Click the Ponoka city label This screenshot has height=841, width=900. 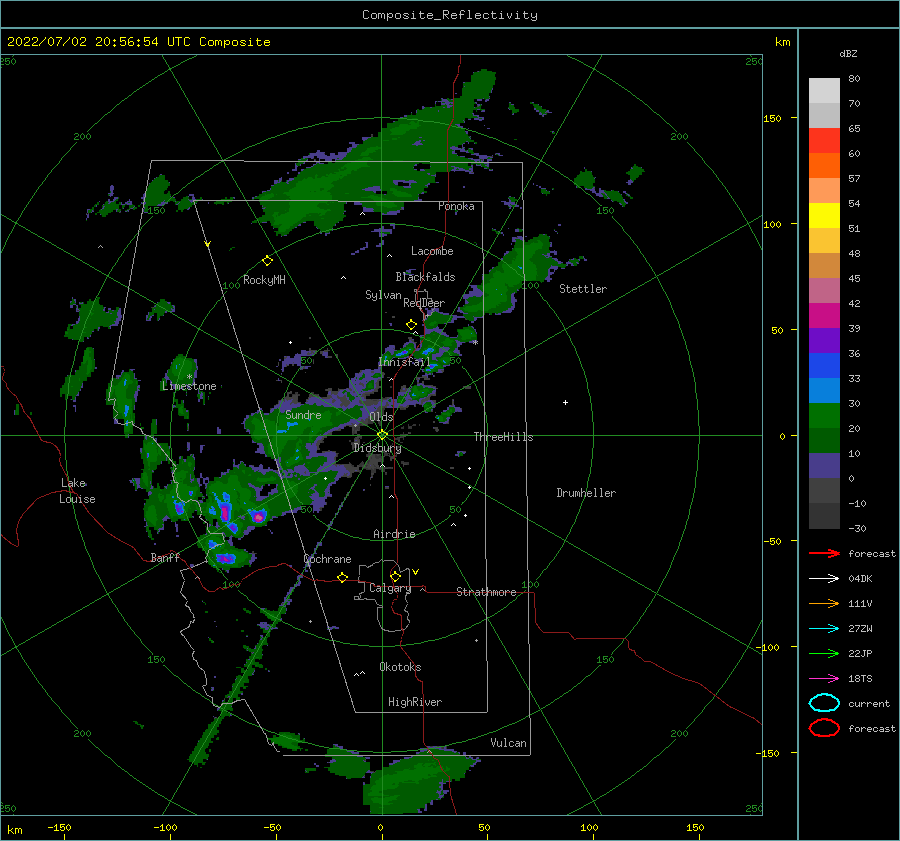pos(456,206)
